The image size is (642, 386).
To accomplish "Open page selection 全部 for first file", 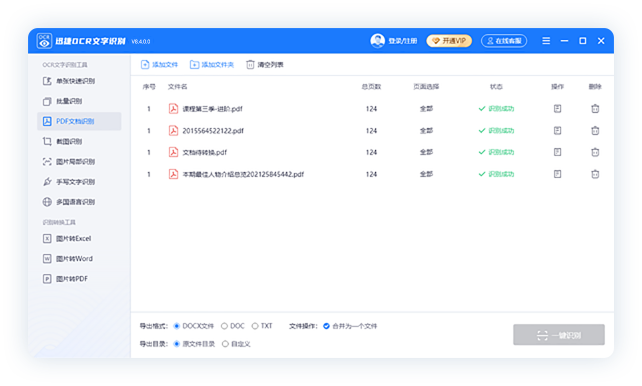I will [x=426, y=108].
